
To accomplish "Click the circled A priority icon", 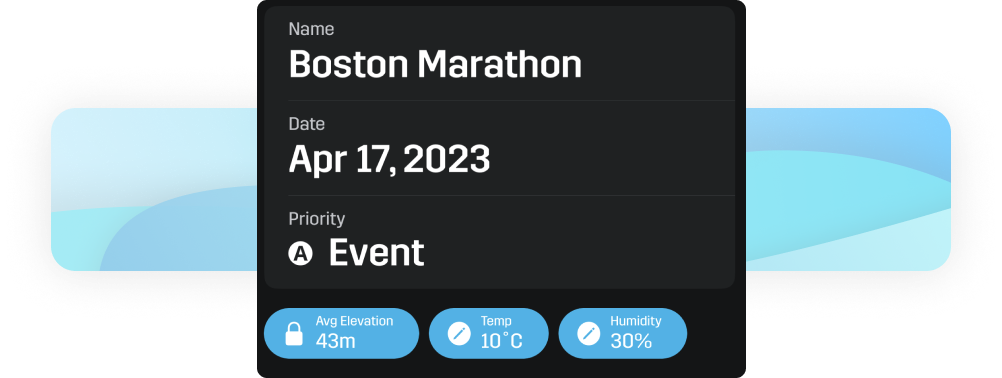I will pyautogui.click(x=300, y=253).
